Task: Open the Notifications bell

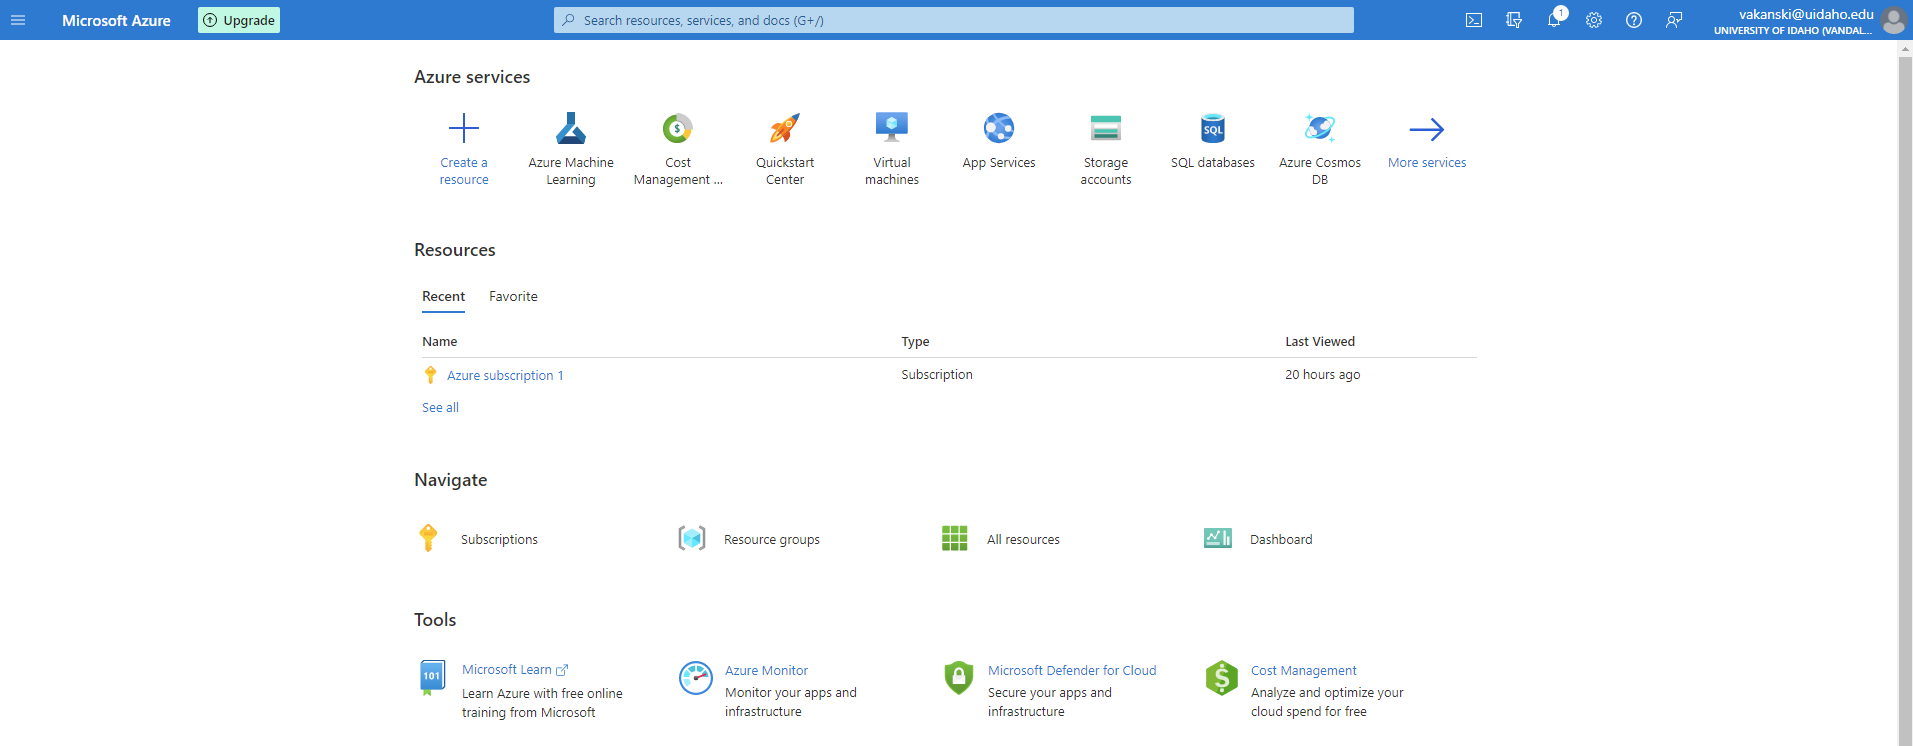Action: (1554, 20)
